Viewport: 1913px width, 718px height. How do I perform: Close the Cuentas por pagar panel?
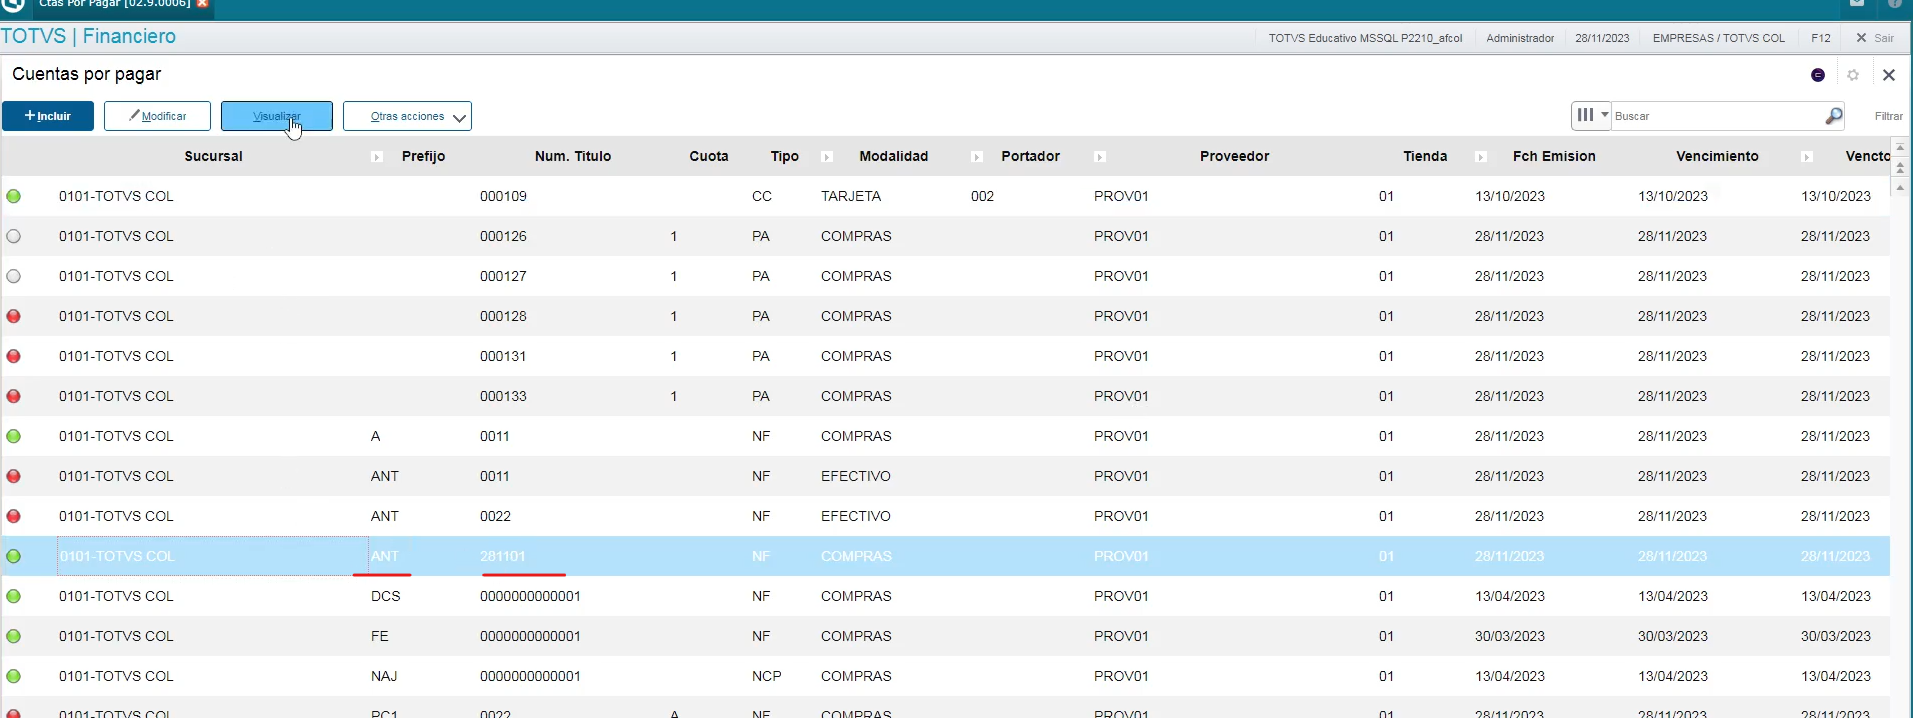point(1889,75)
